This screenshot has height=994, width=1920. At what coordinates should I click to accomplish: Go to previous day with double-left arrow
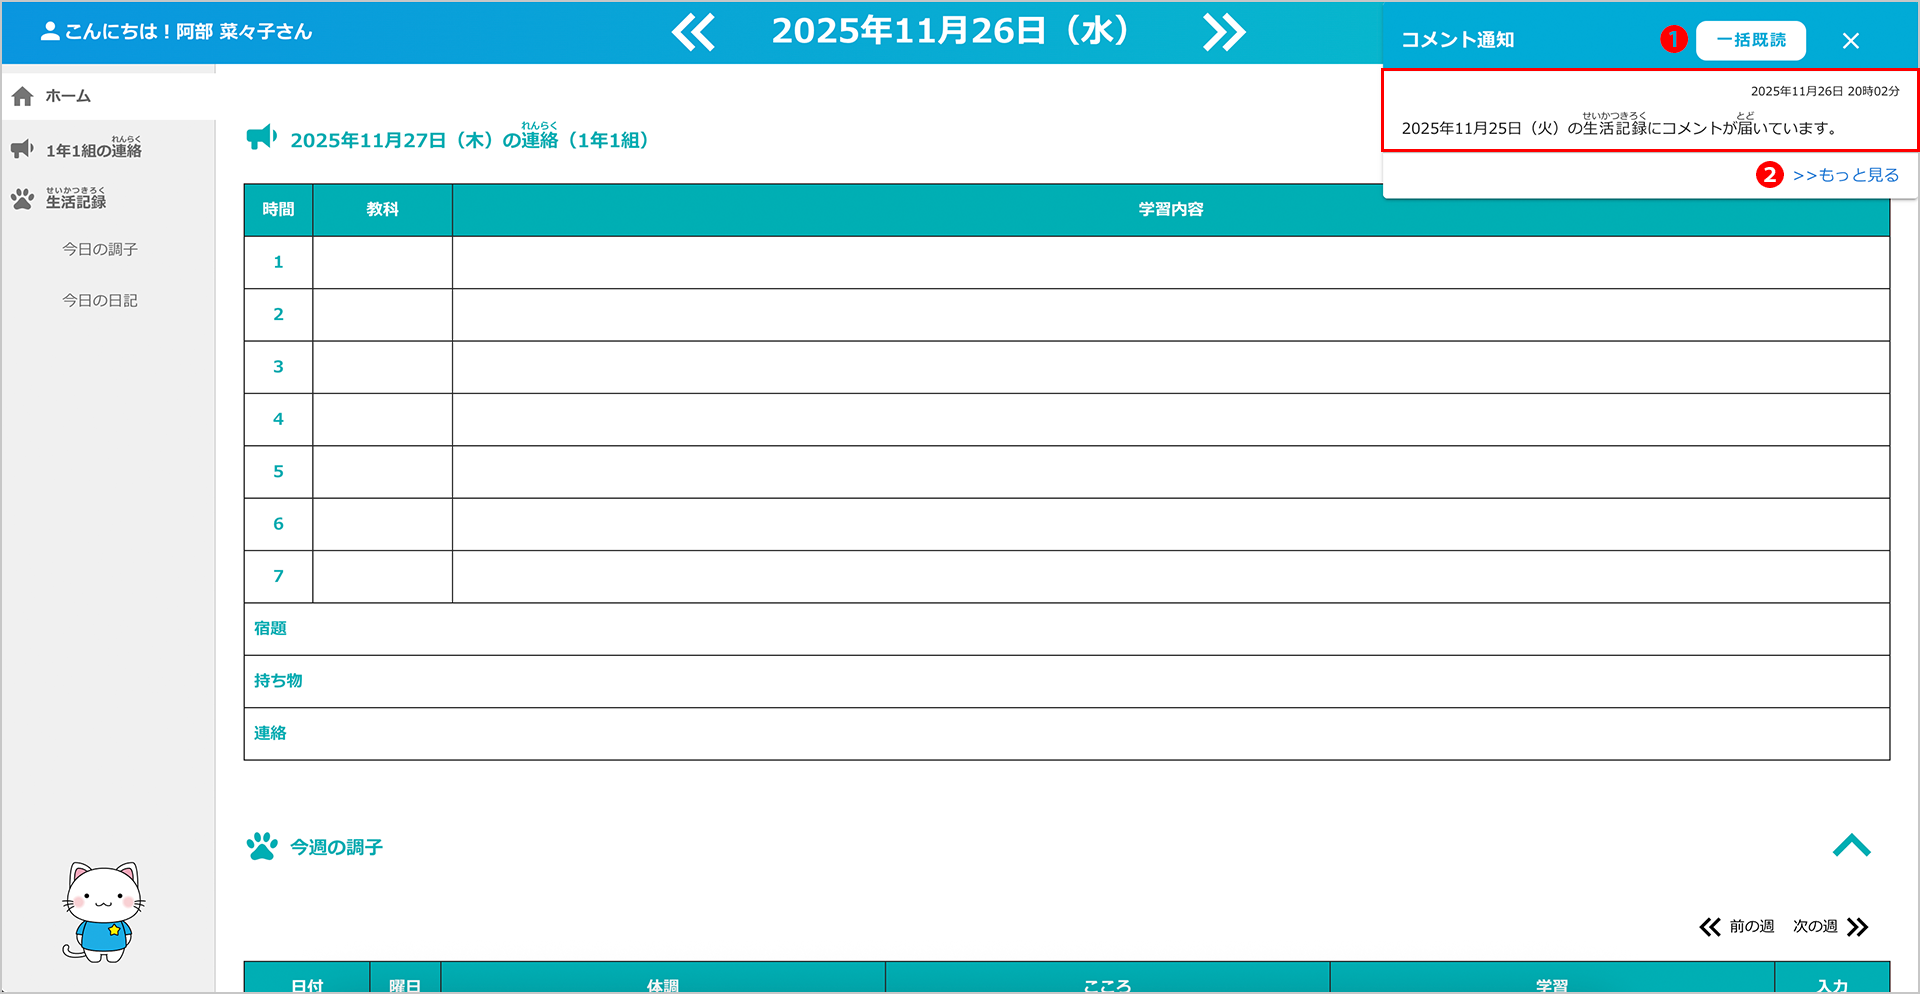(x=693, y=32)
